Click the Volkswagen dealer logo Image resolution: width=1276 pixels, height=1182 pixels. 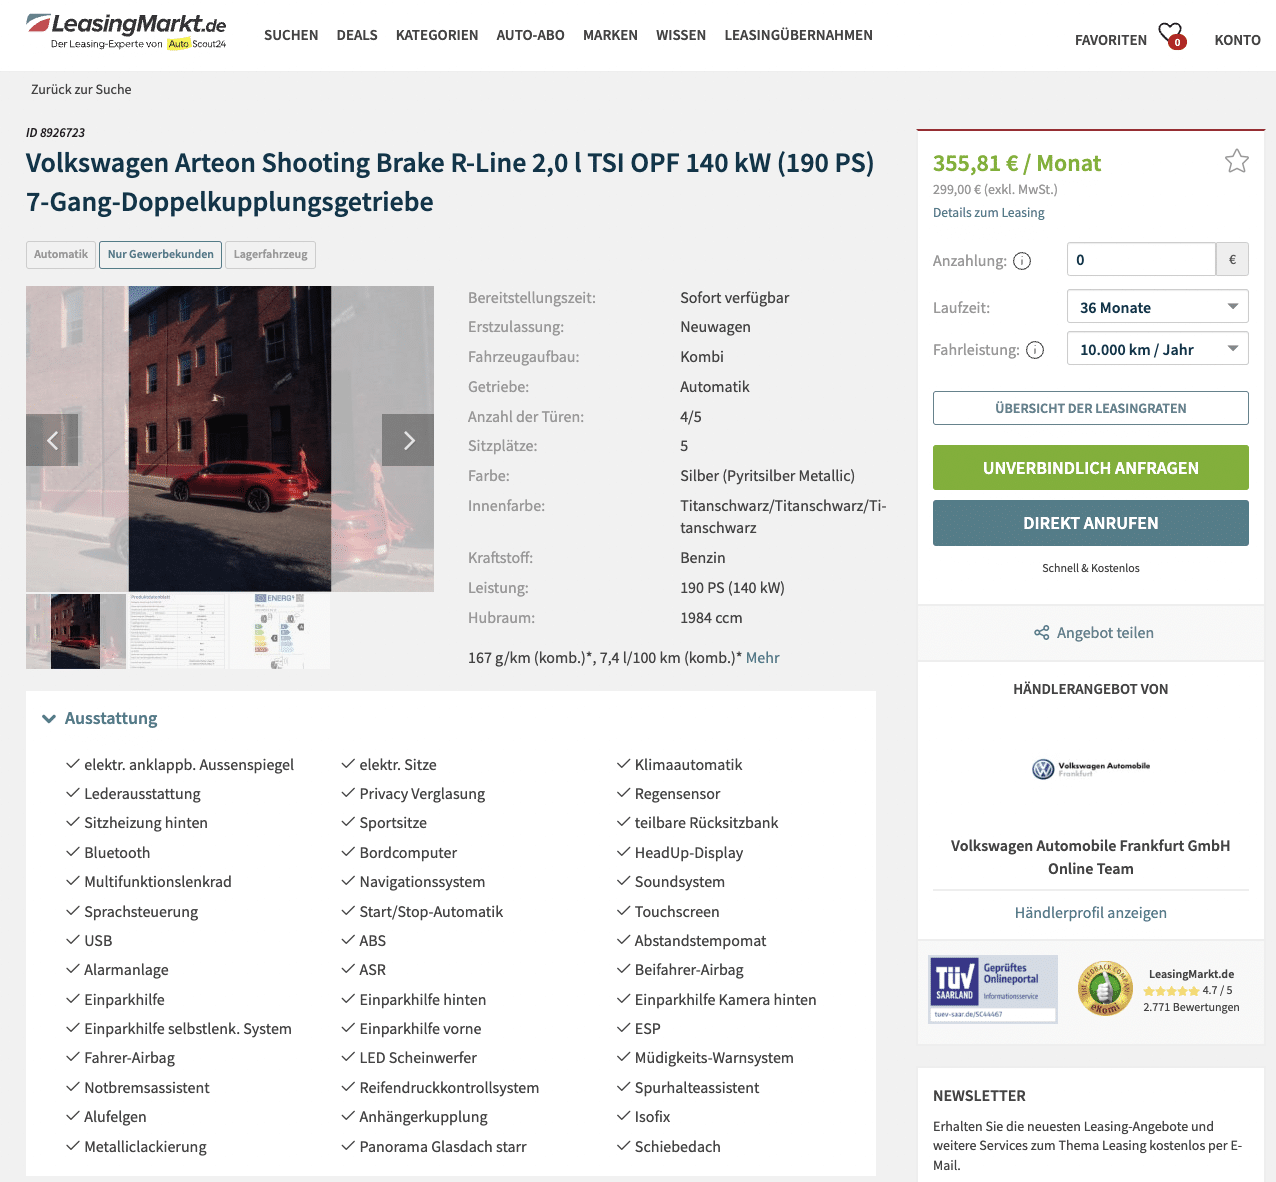point(1091,768)
